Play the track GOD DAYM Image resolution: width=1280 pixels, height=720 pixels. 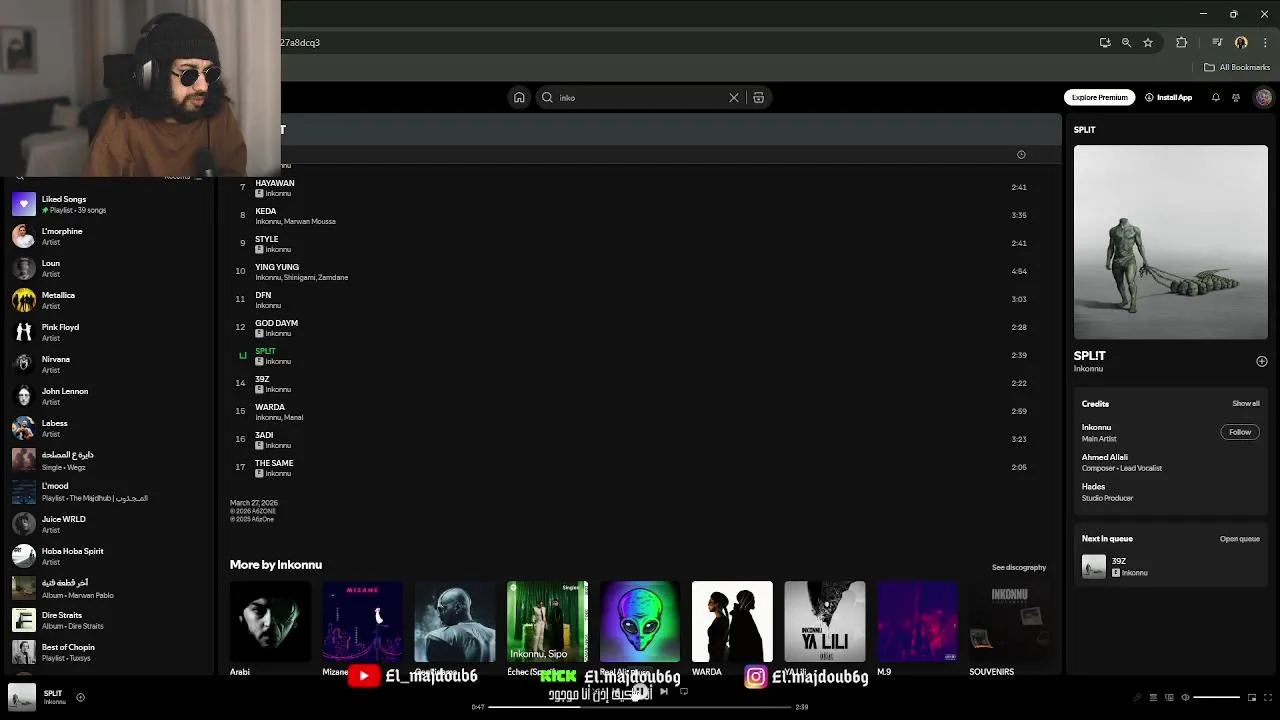pyautogui.click(x=638, y=327)
